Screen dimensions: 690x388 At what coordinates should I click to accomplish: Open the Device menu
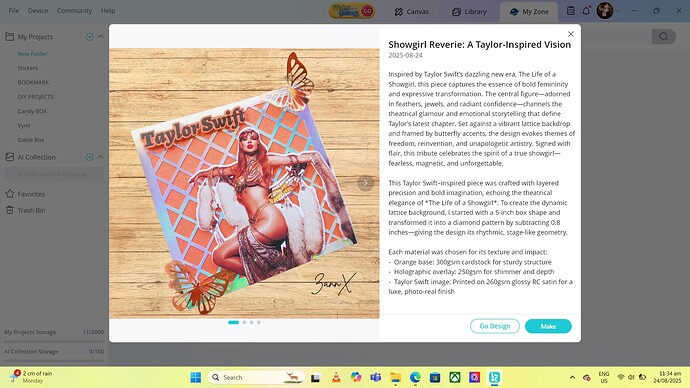(x=38, y=11)
